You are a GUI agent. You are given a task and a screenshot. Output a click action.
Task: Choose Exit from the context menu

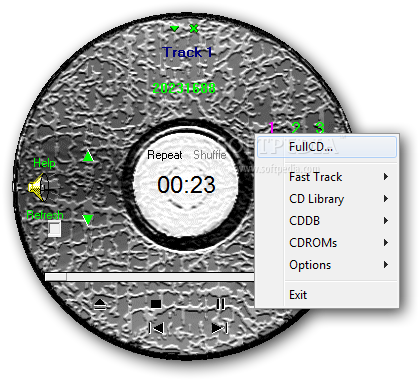tap(327, 295)
